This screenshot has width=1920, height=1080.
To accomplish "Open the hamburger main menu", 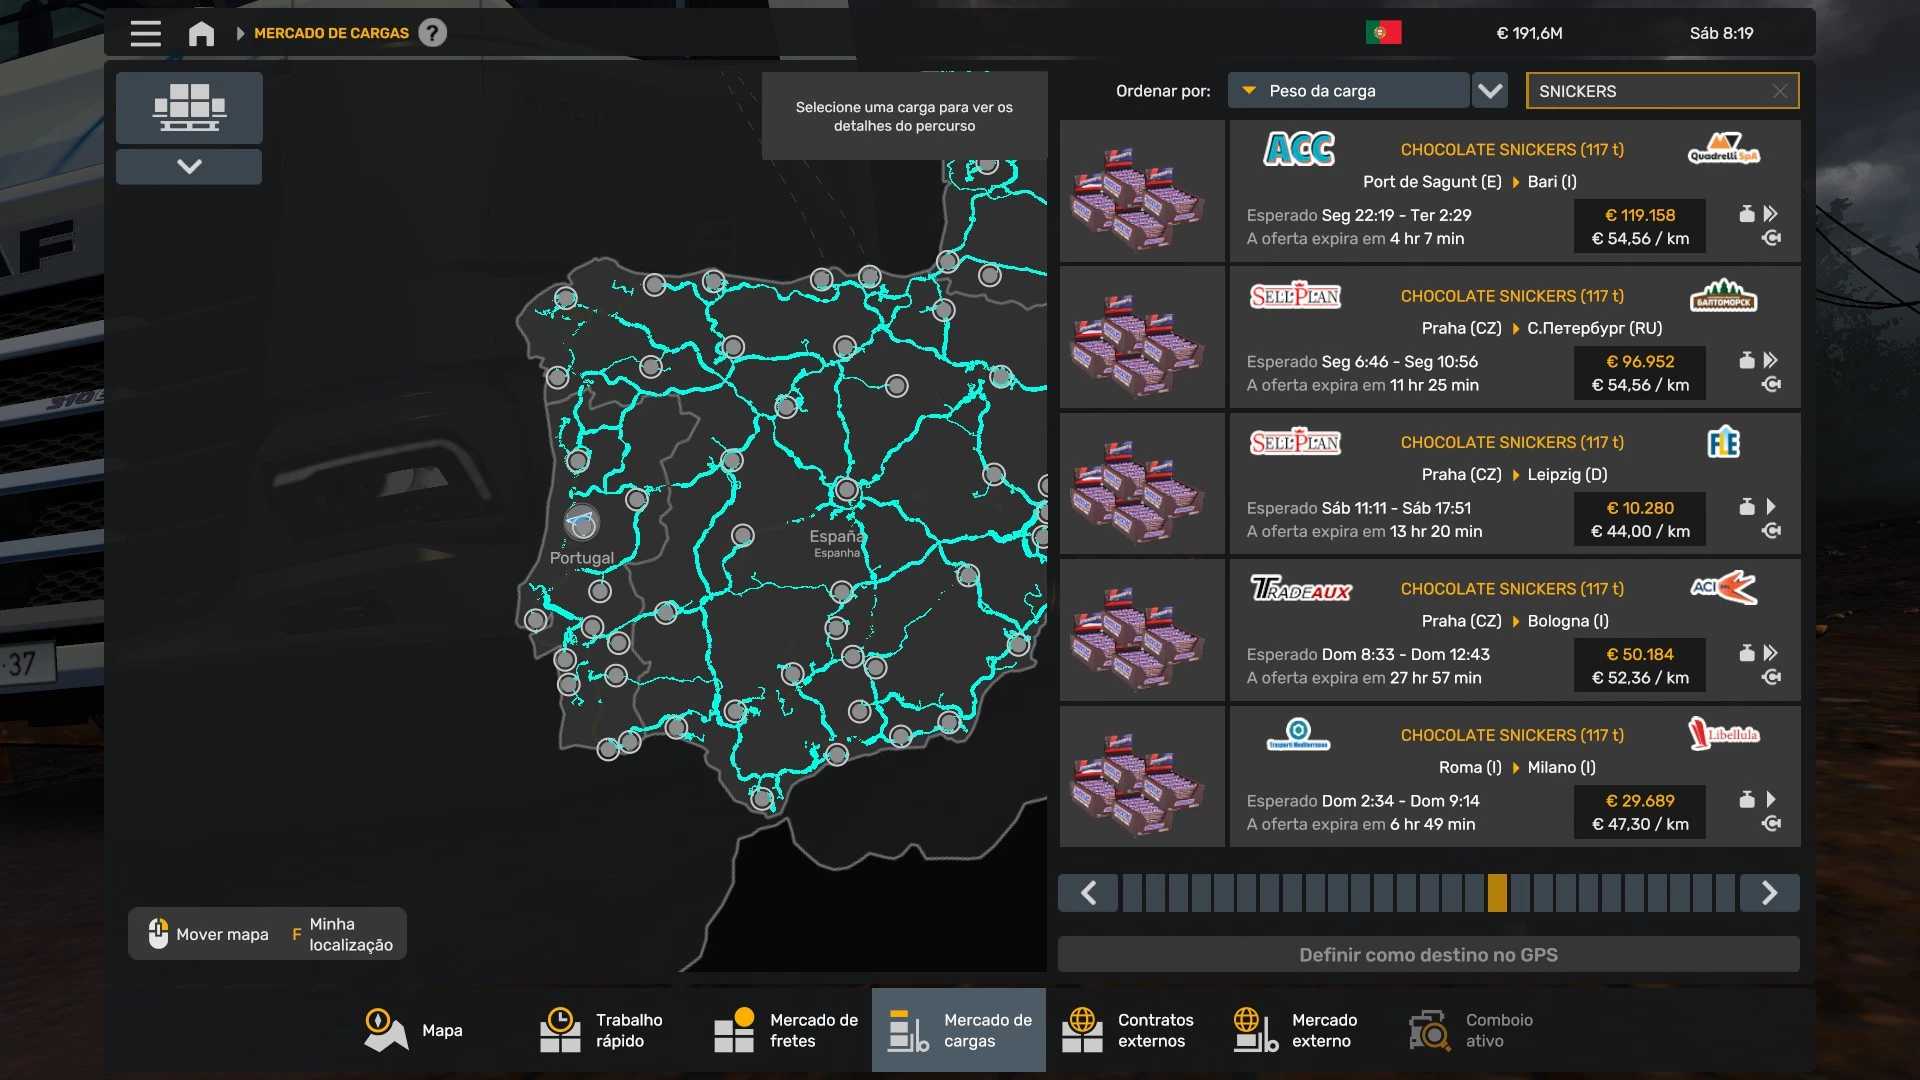I will click(x=145, y=33).
